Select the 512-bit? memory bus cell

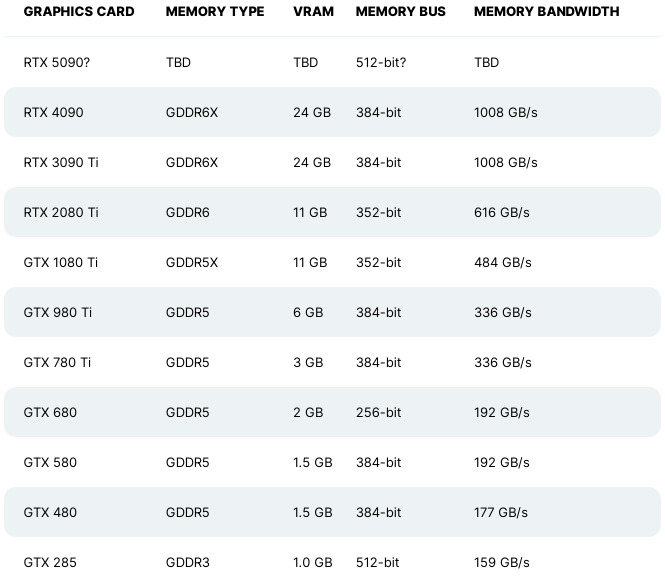tap(381, 62)
